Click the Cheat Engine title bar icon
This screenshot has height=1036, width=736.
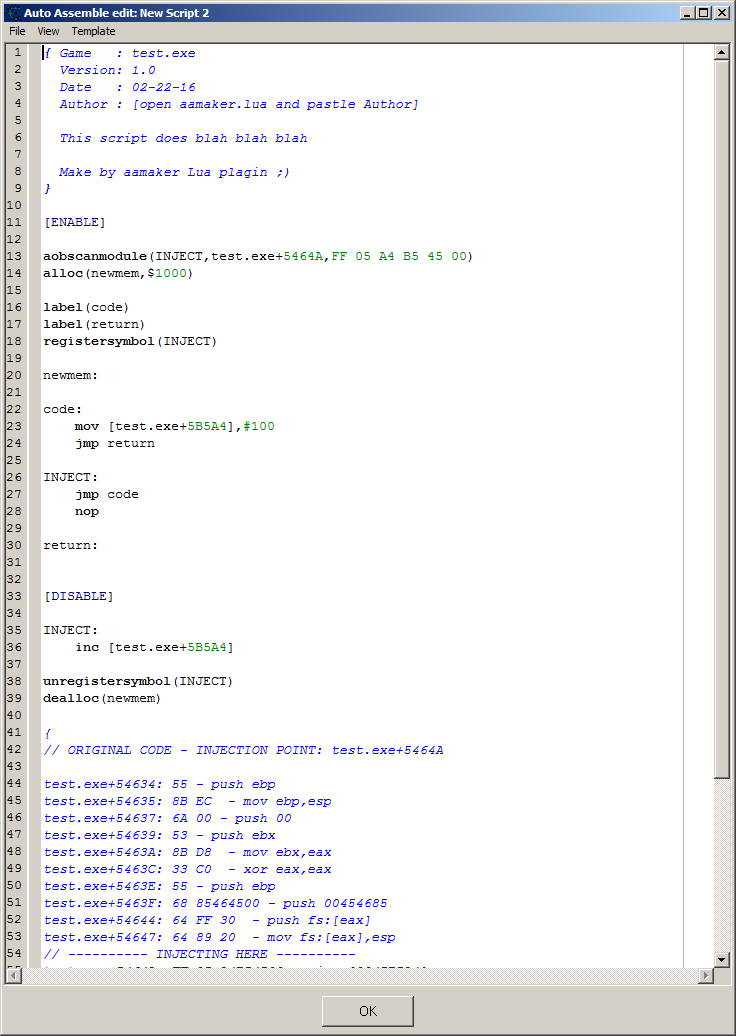(13, 13)
